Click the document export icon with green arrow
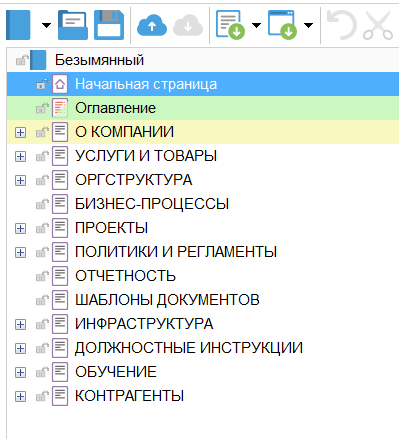 [x=230, y=25]
